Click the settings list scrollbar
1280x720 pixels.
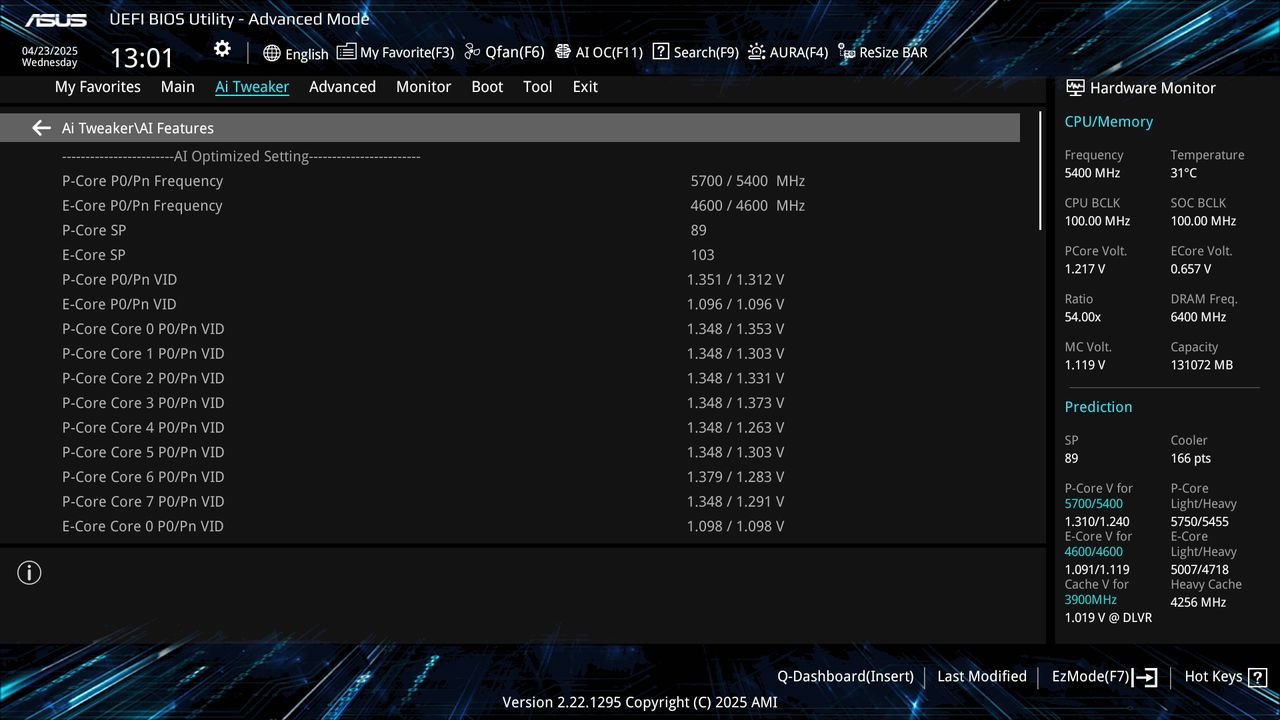point(1040,170)
